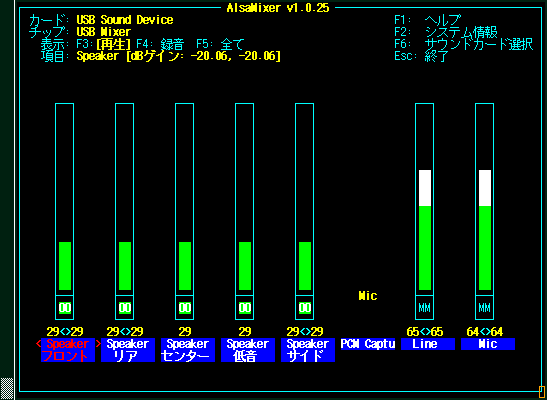547x400 pixels.
Task: Click the 65<>65 Line level value
Action: [425, 331]
